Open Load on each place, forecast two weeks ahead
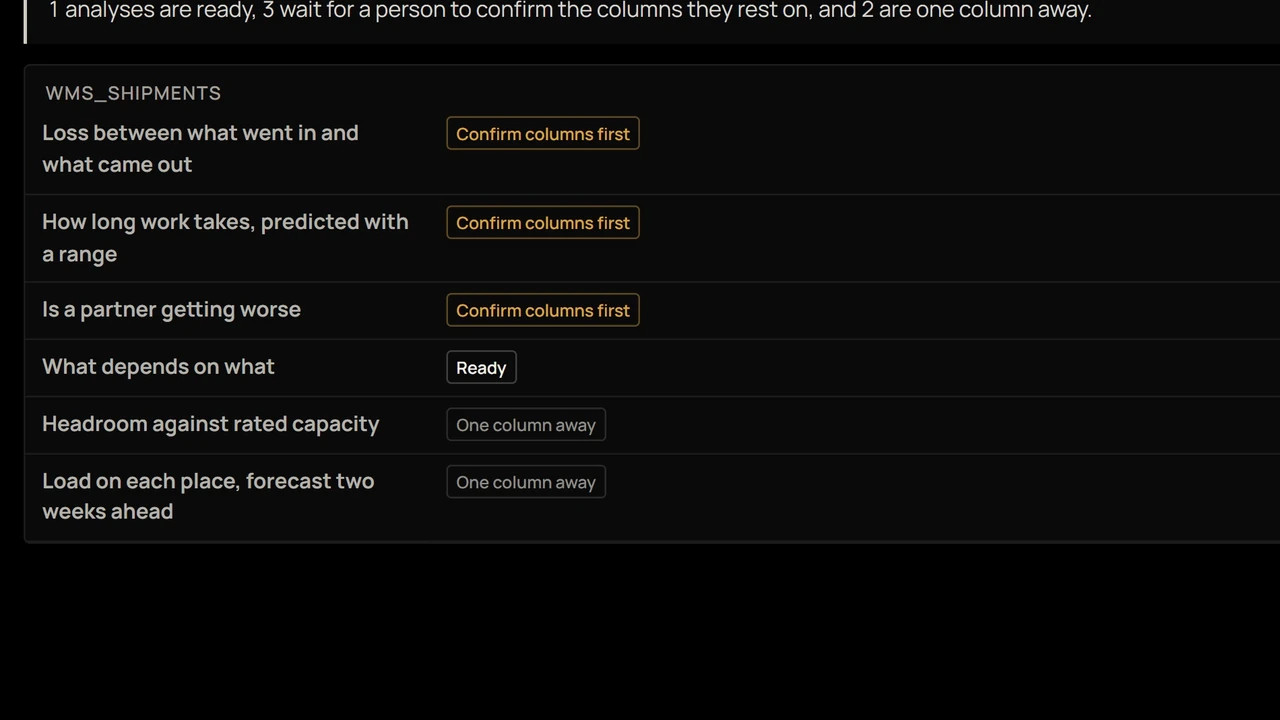 click(x=208, y=495)
